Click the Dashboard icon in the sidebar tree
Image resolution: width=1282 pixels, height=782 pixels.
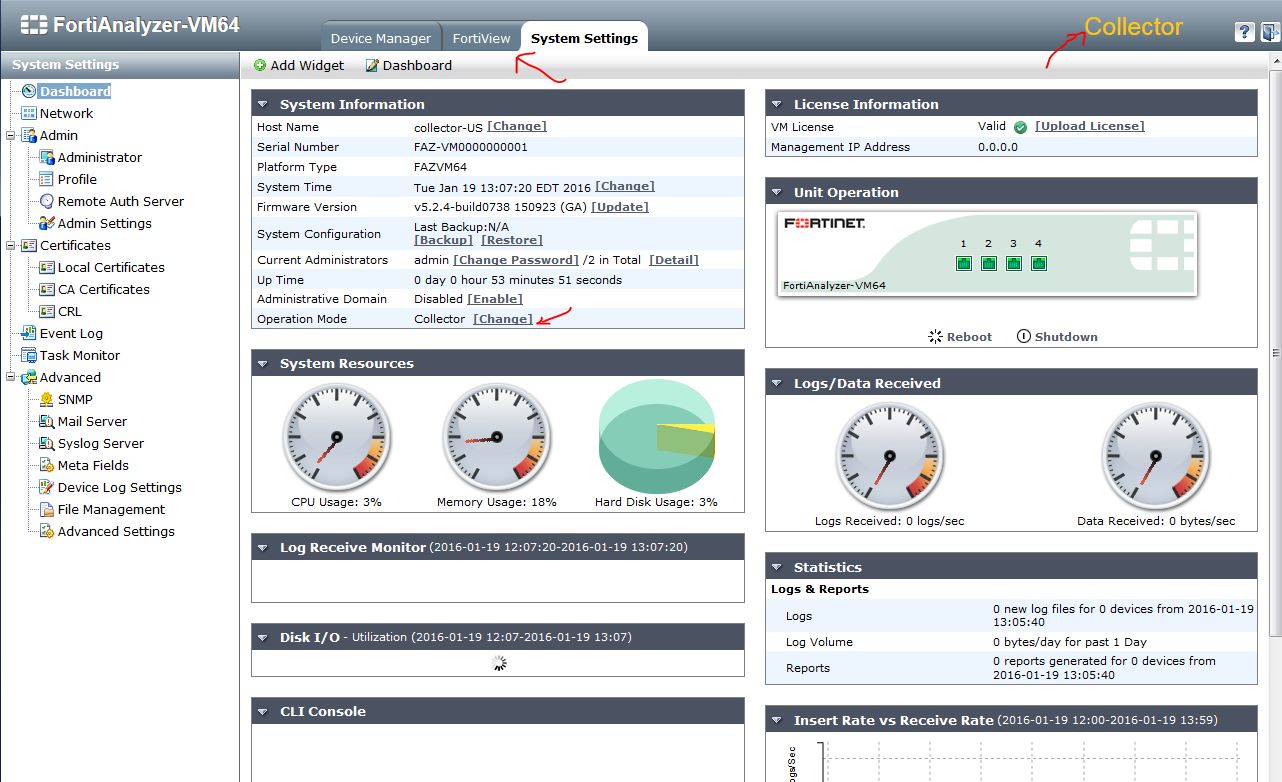[28, 91]
